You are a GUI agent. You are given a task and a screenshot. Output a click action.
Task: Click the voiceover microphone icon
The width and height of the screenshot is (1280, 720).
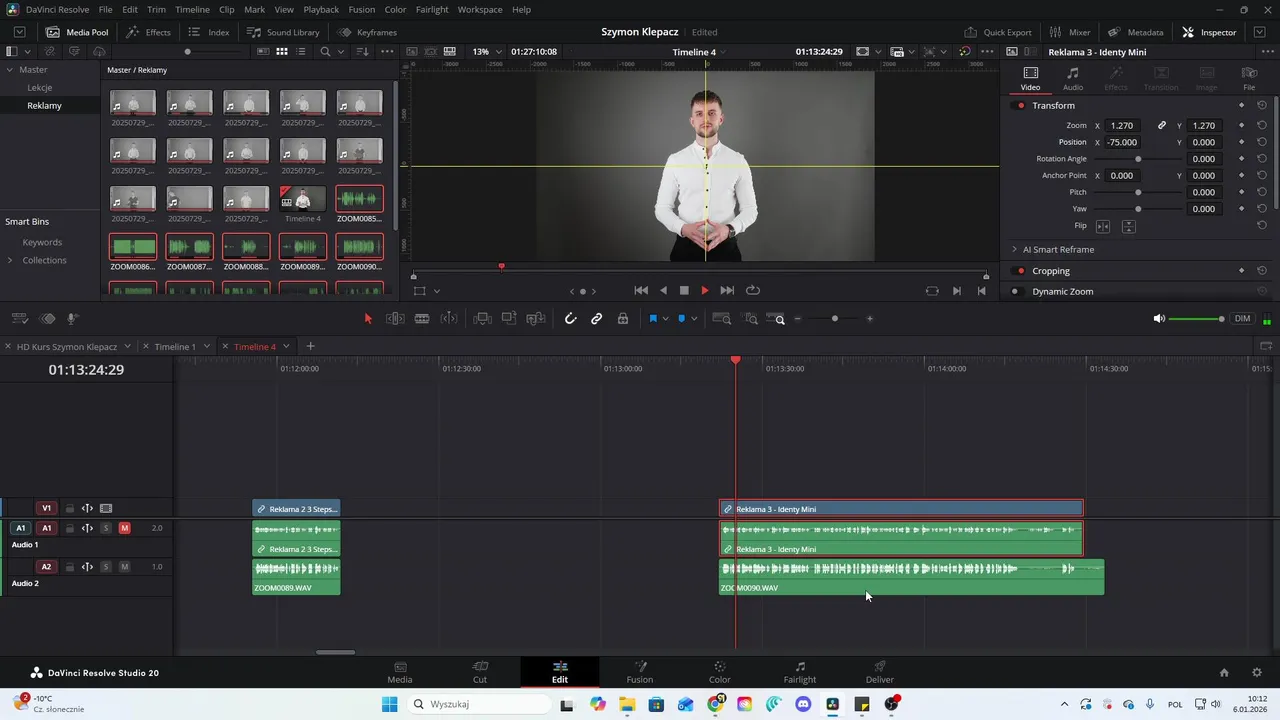pos(73,319)
